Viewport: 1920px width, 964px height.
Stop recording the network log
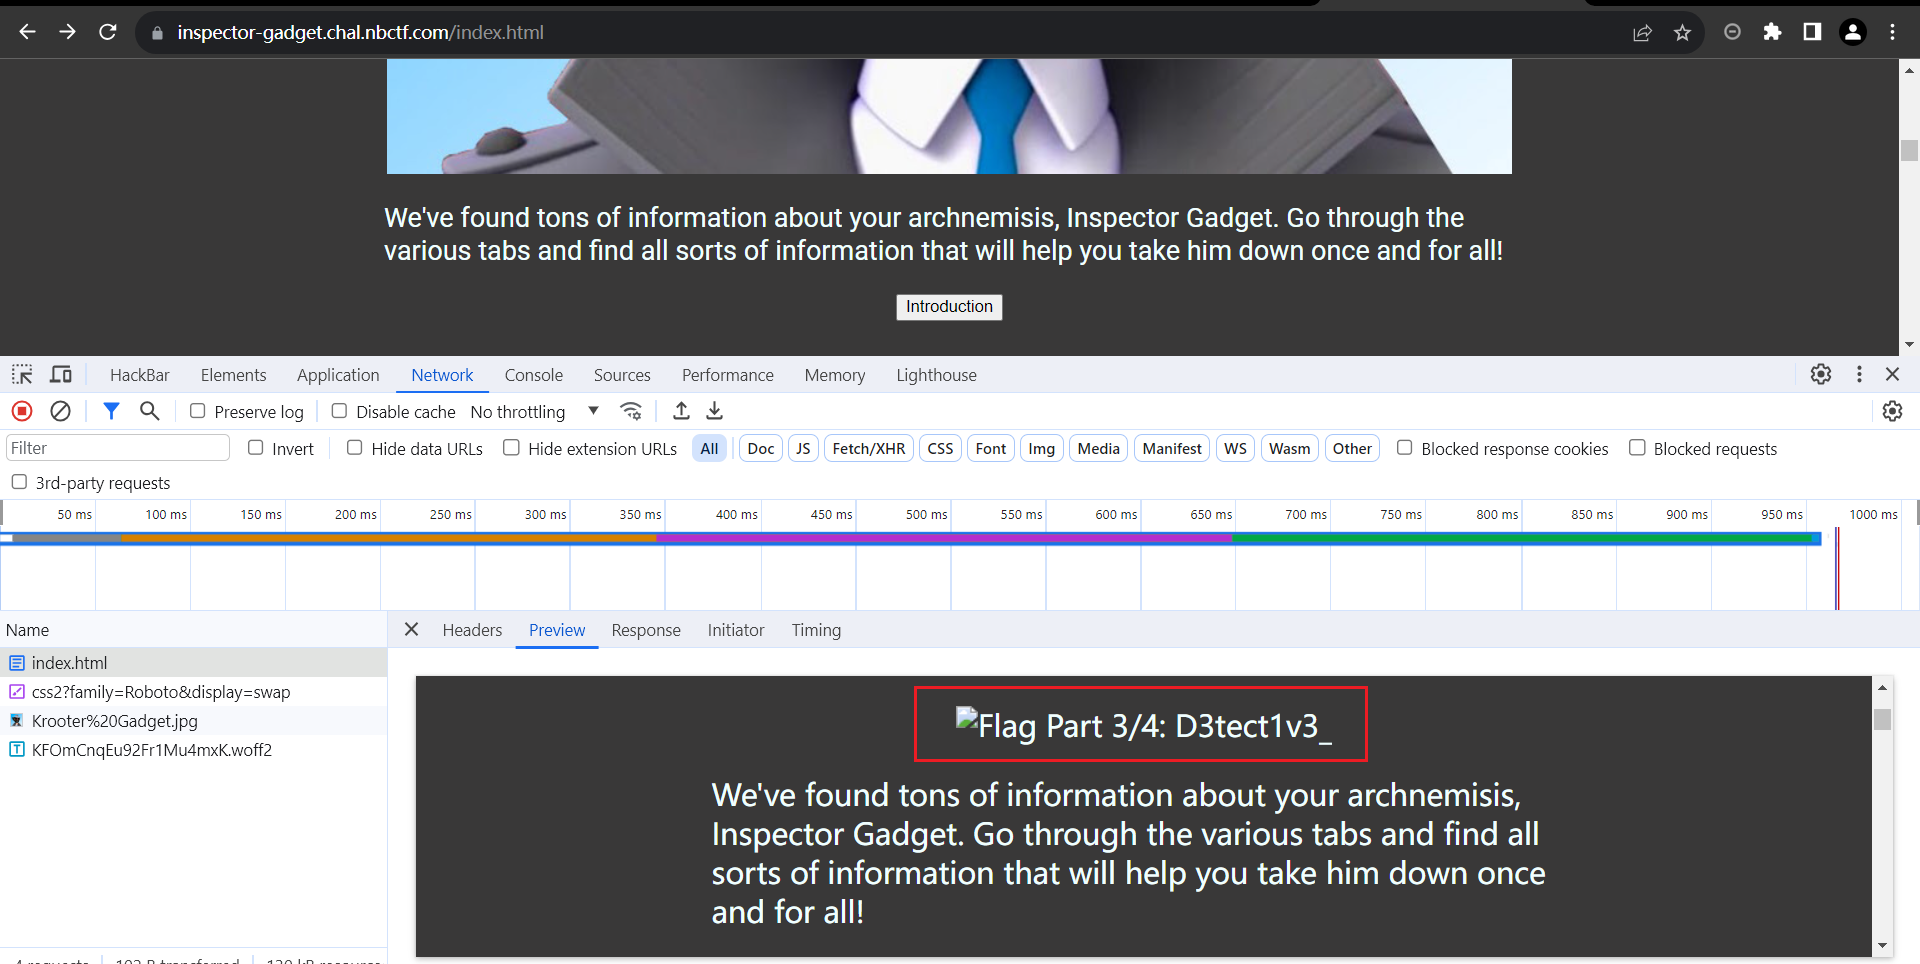[x=22, y=411]
